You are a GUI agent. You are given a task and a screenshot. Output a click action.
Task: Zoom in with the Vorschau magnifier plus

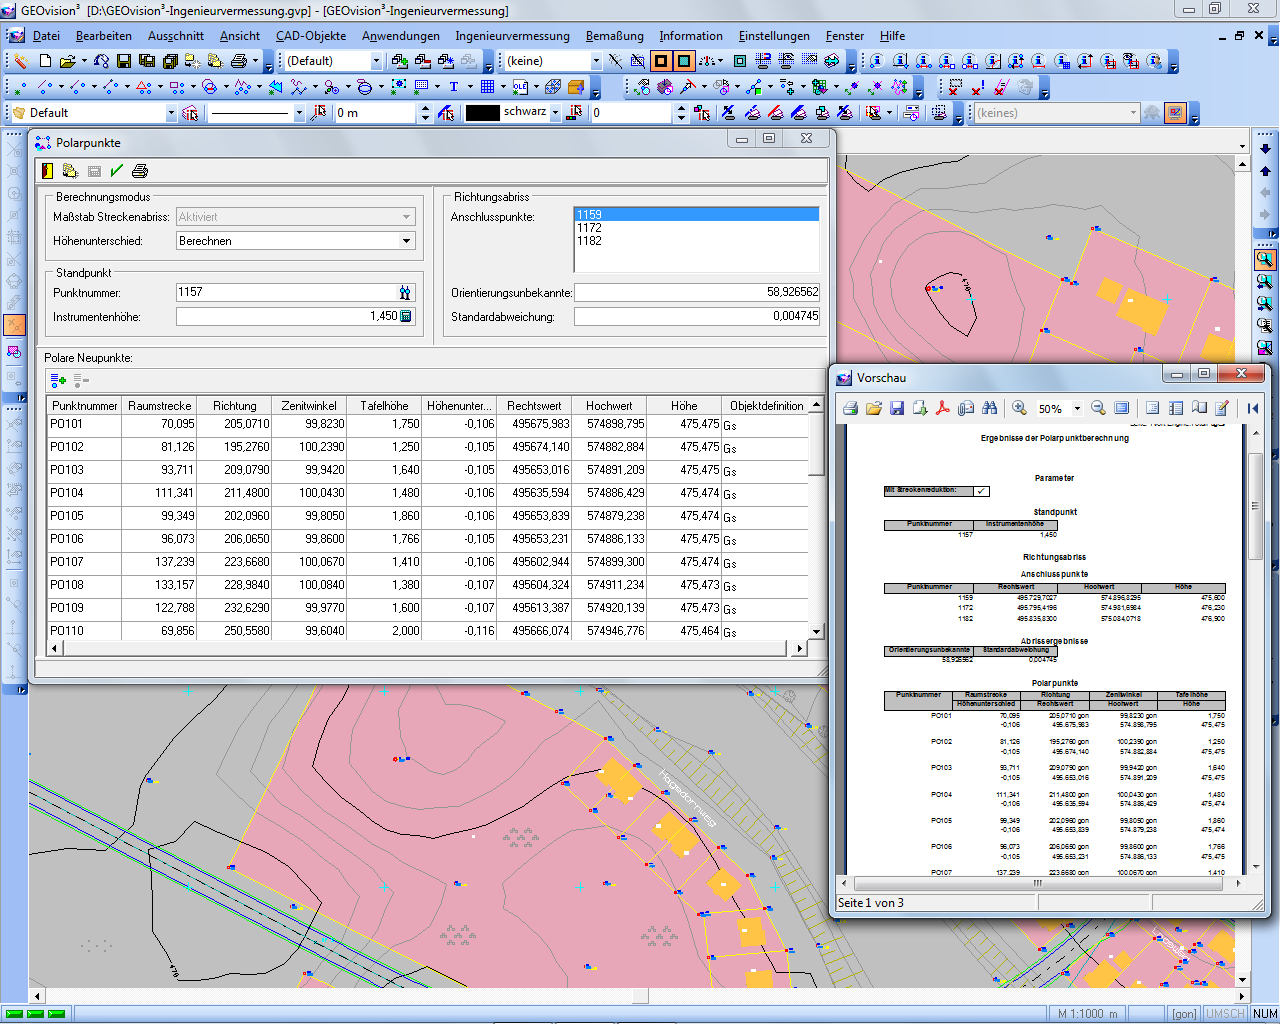tap(1019, 408)
